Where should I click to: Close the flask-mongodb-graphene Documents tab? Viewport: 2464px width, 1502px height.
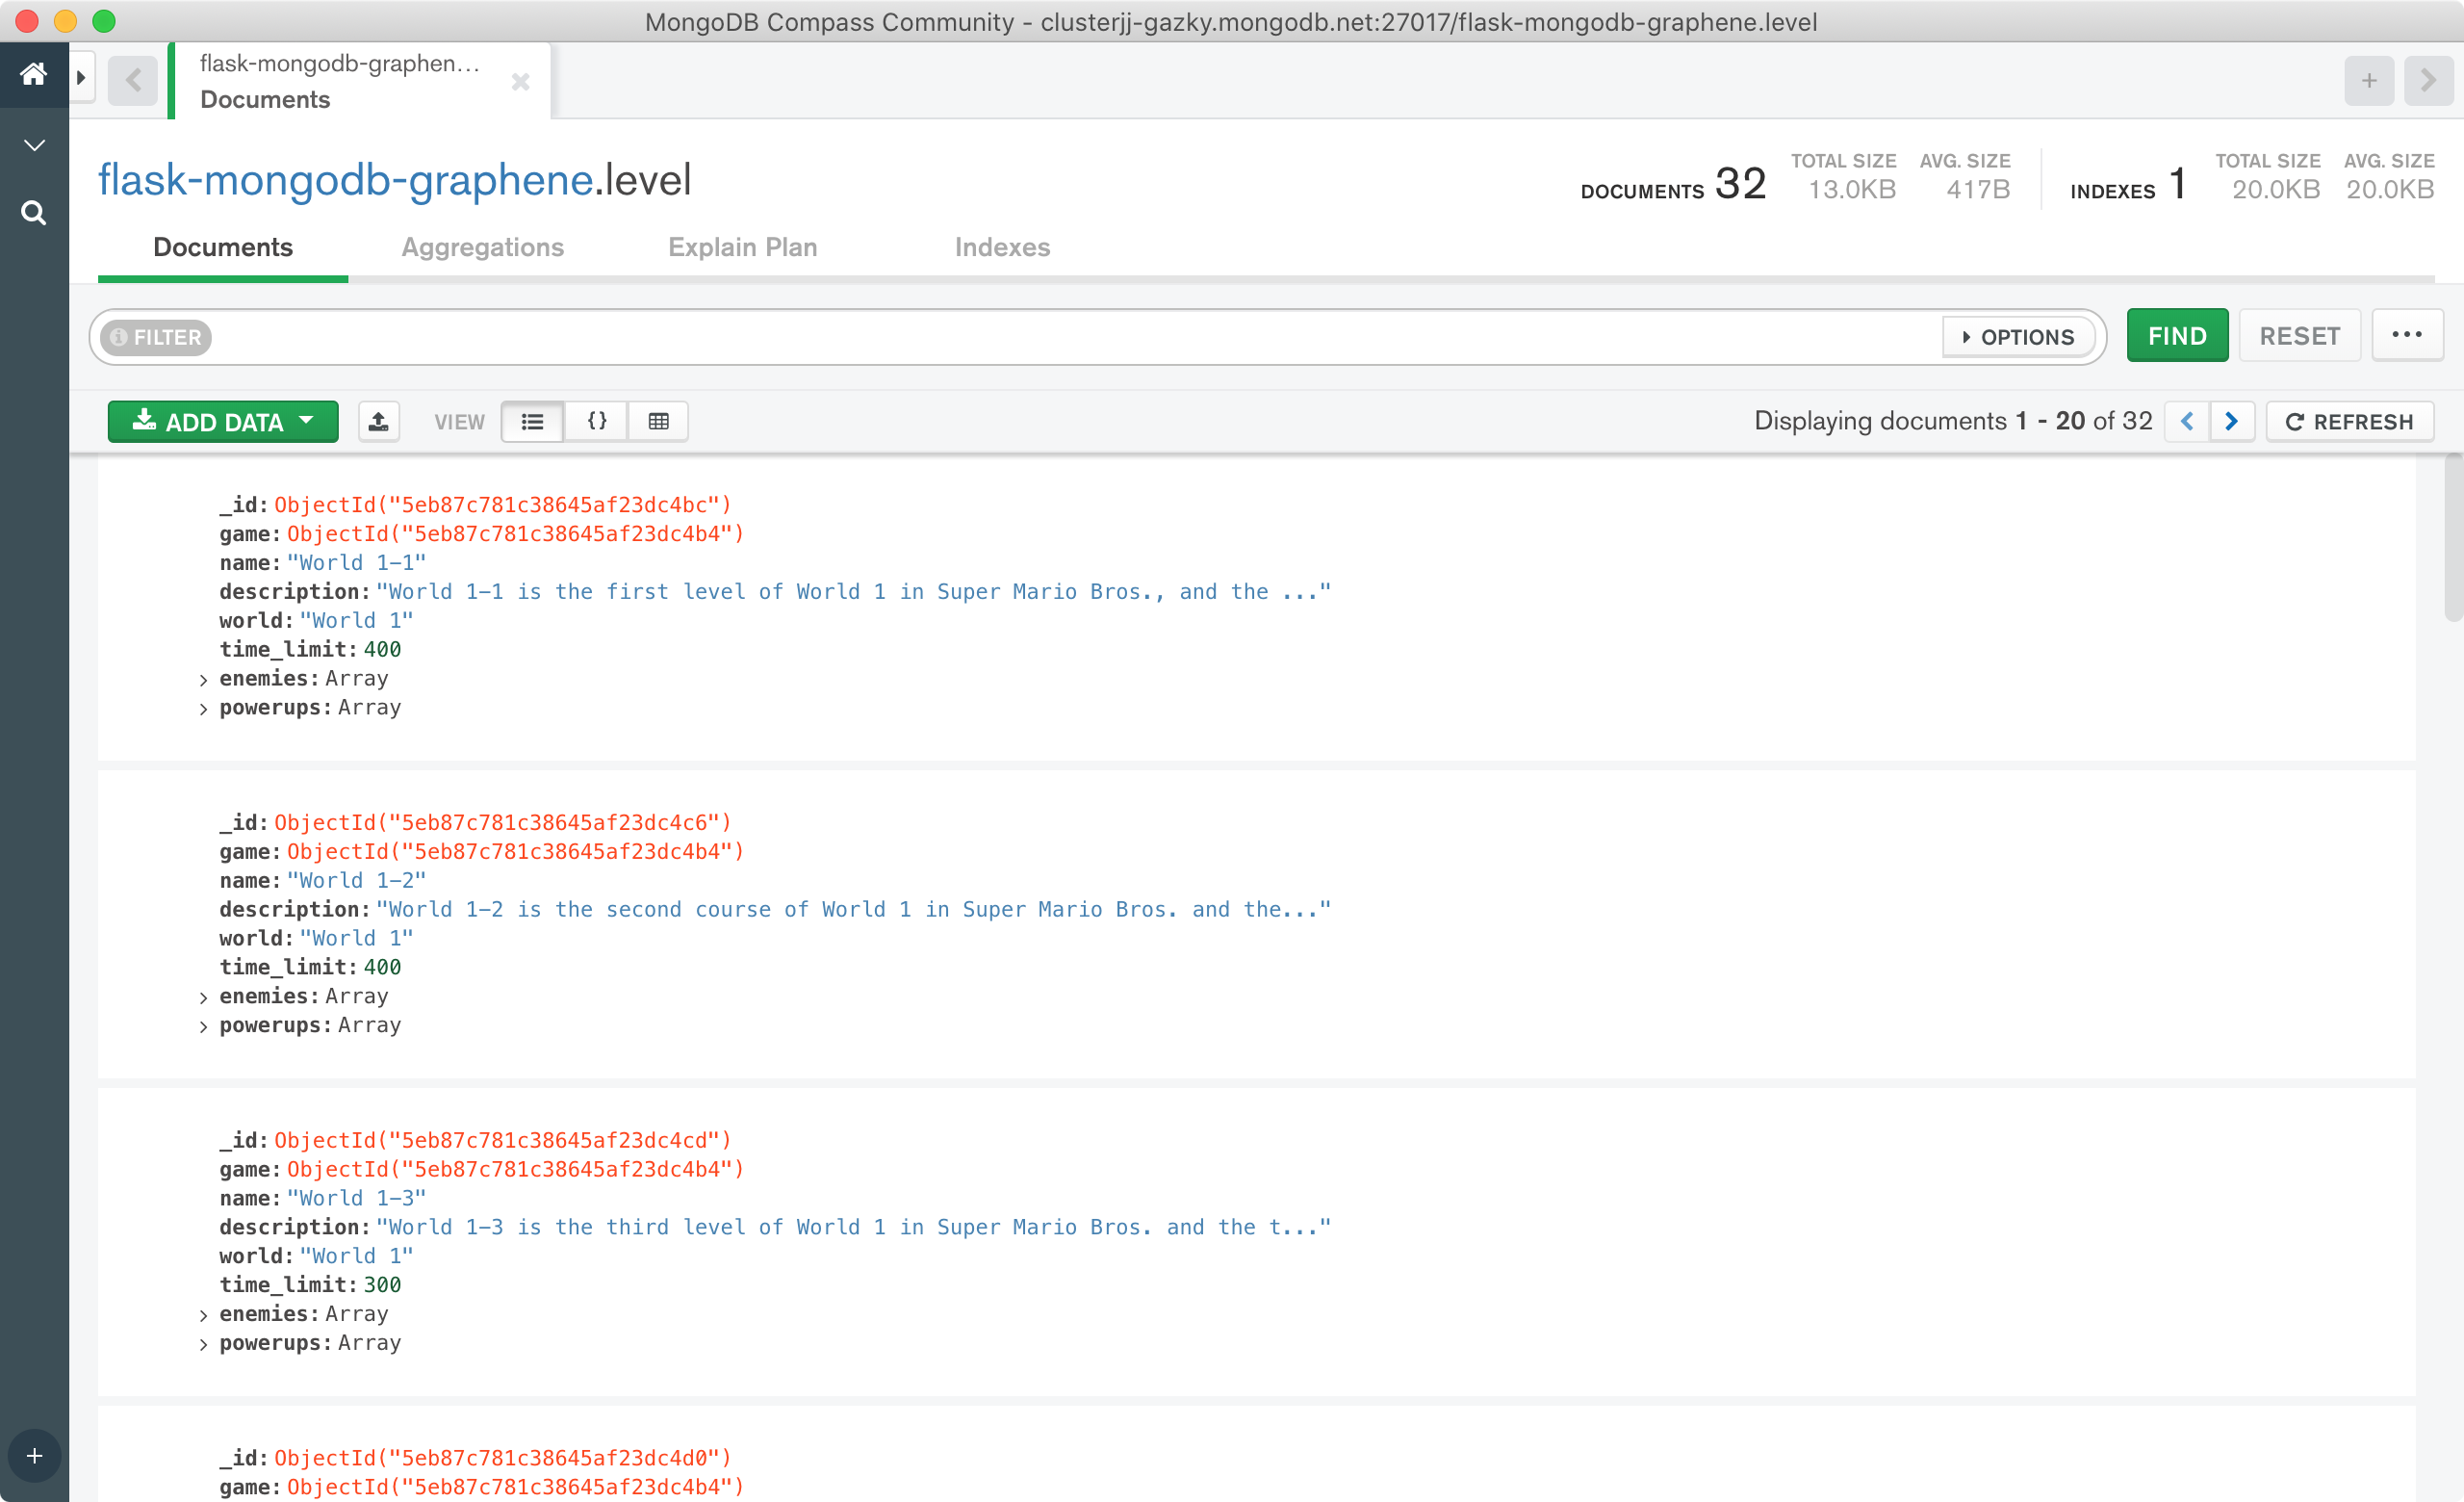[520, 82]
